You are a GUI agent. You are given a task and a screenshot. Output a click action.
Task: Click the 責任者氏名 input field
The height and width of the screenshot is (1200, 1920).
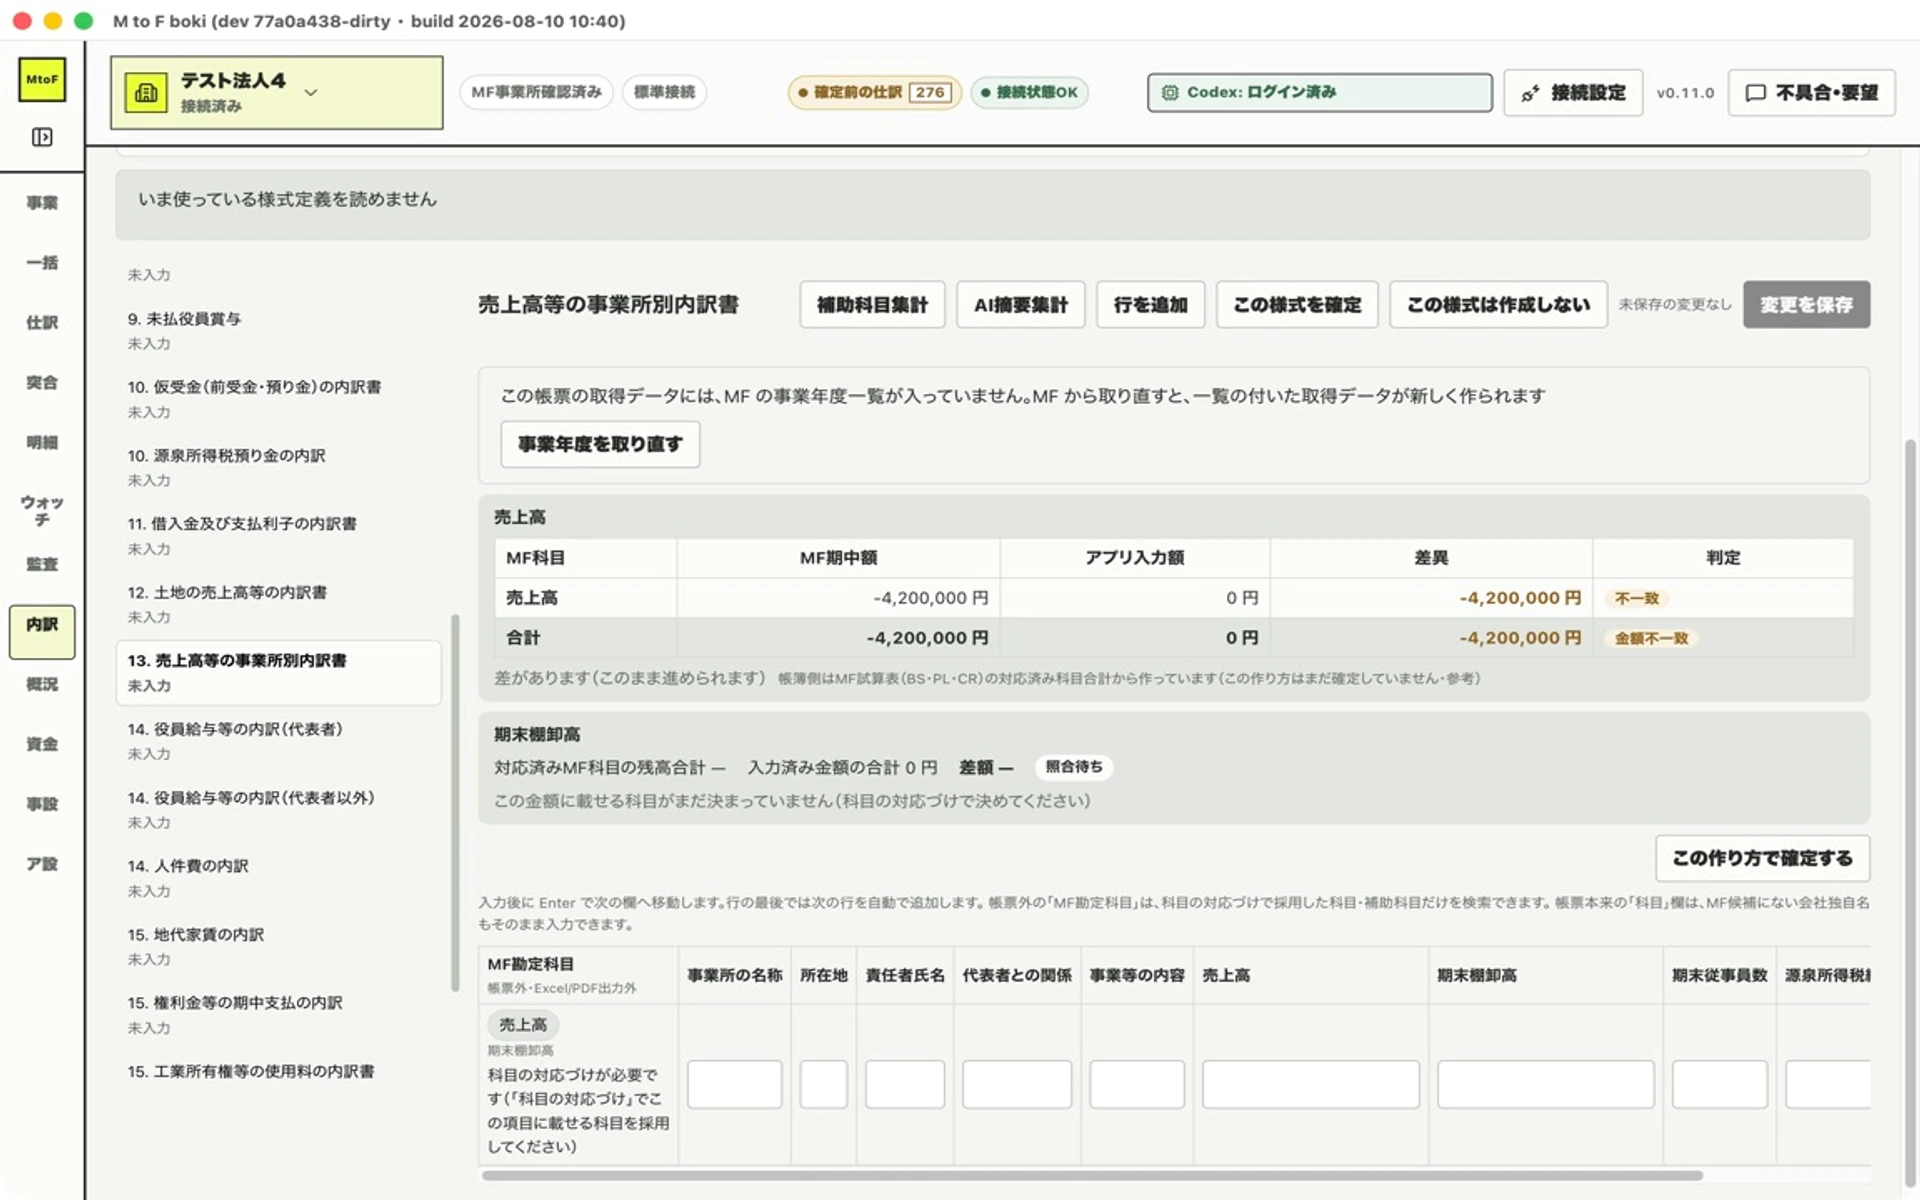click(904, 1084)
